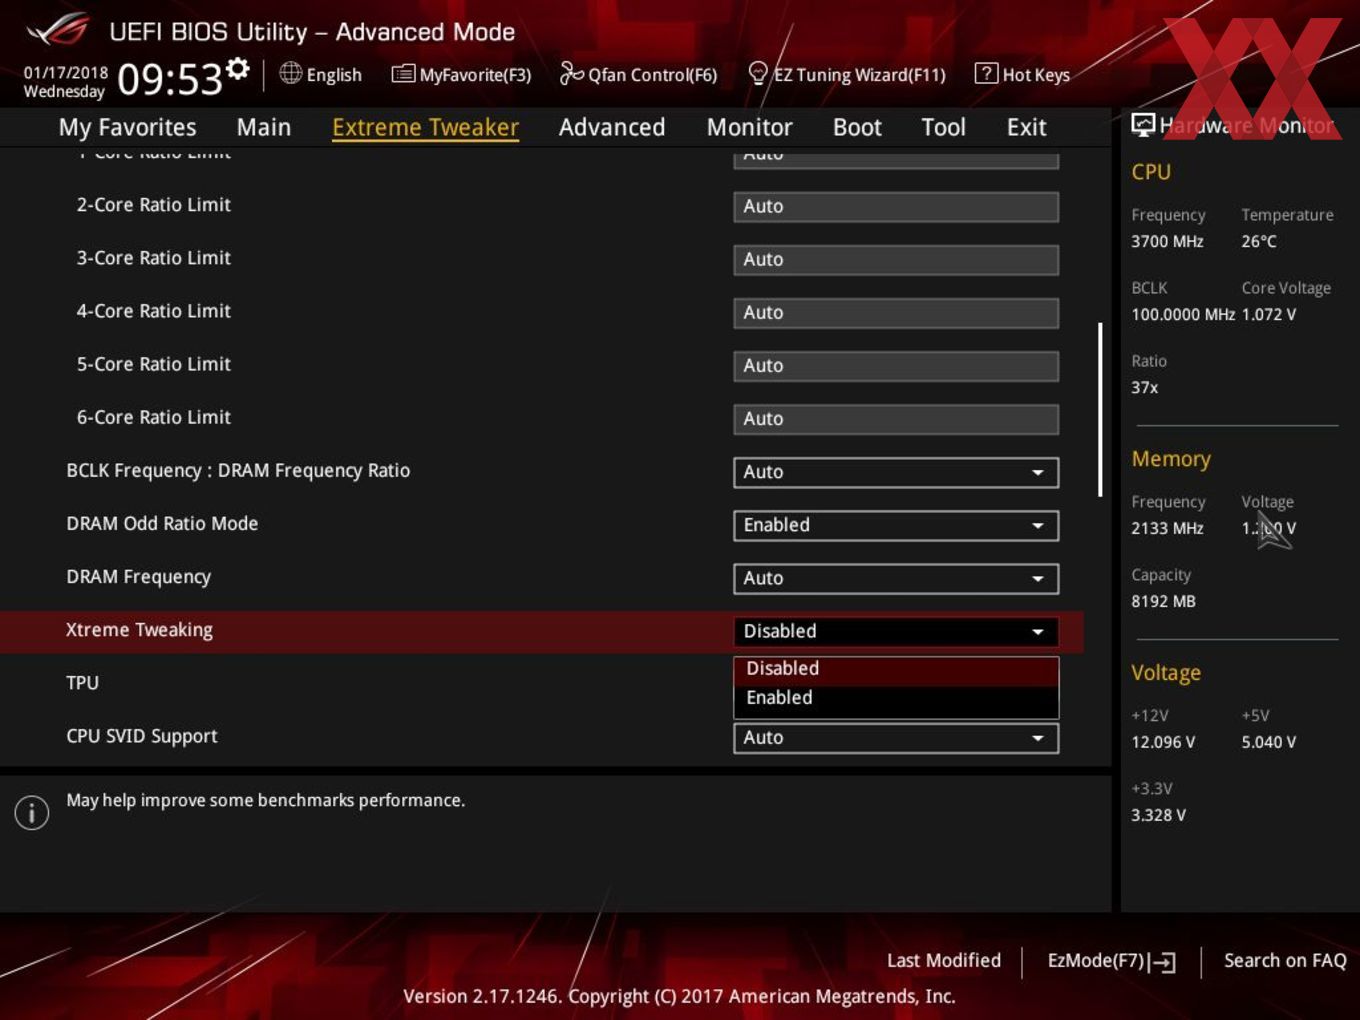Open the Tool tab

[x=943, y=127]
